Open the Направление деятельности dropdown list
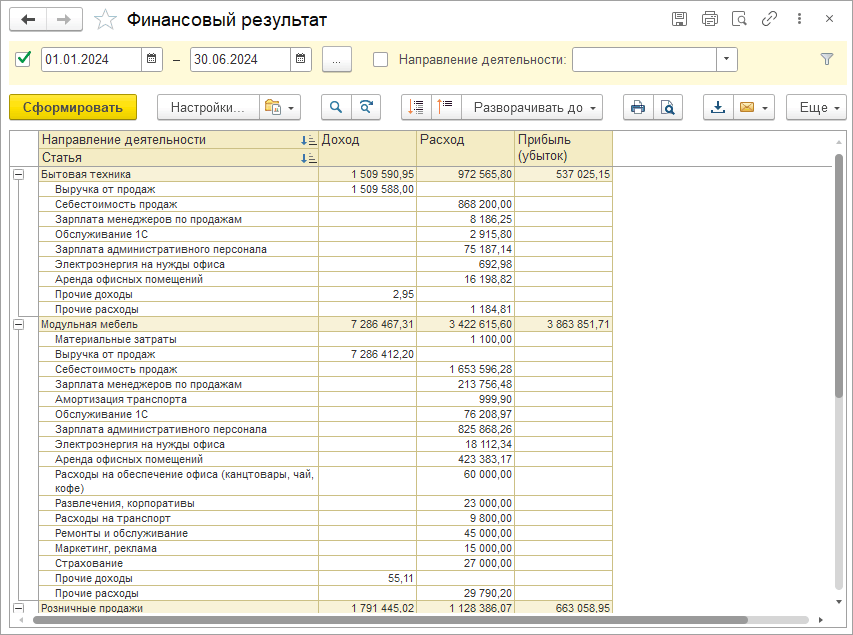Image resolution: width=853 pixels, height=635 pixels. pyautogui.click(x=726, y=59)
